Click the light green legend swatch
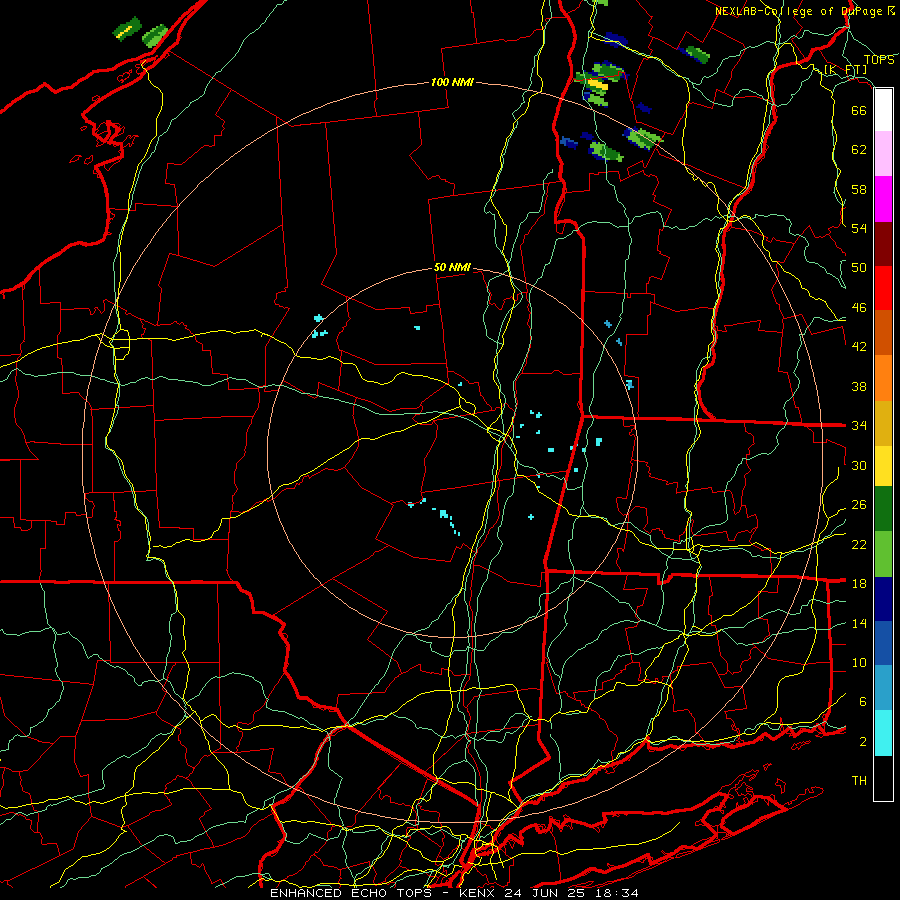 (883, 554)
